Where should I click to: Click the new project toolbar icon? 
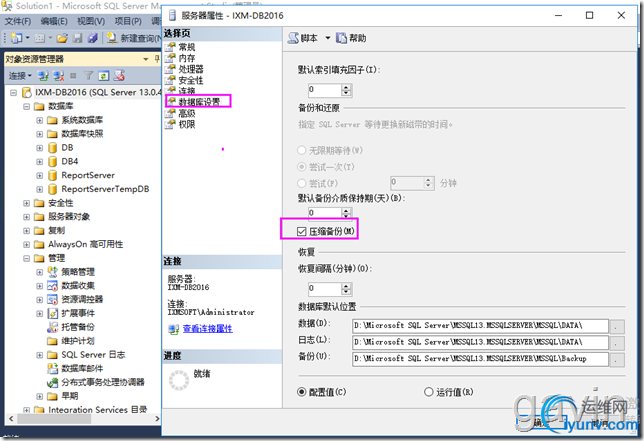(x=17, y=38)
